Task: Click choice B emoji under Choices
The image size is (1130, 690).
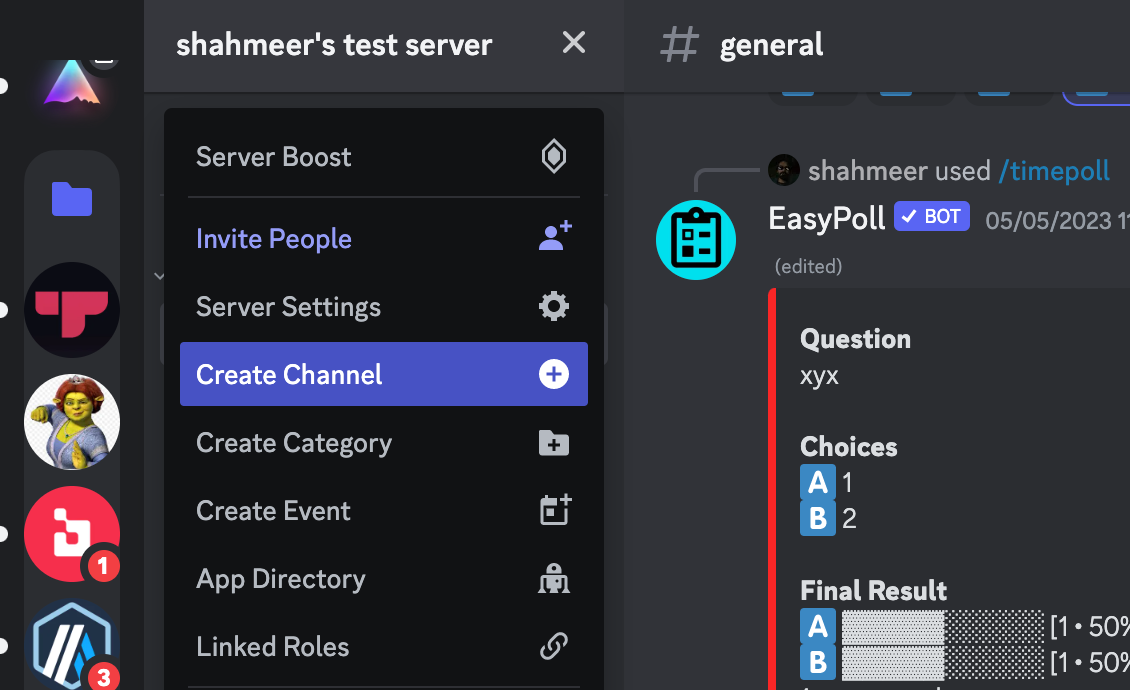Action: 818,518
